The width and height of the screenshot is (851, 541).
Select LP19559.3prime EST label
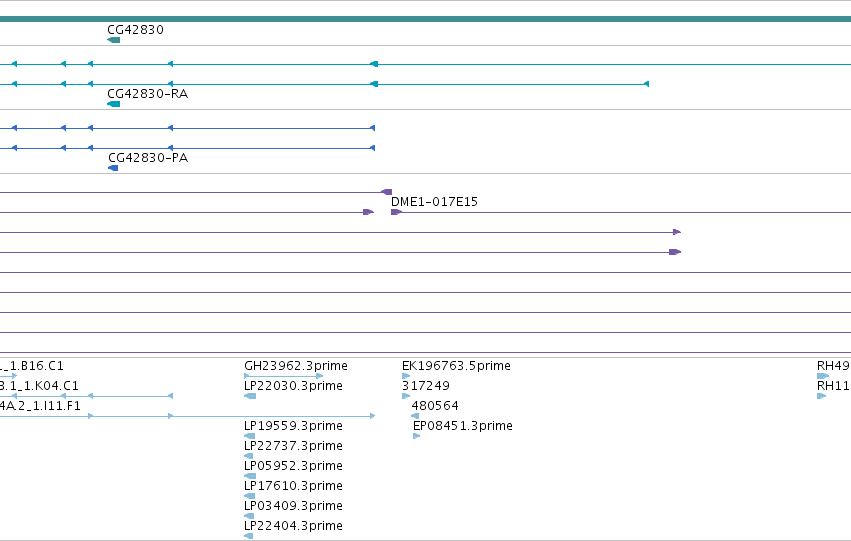click(294, 426)
